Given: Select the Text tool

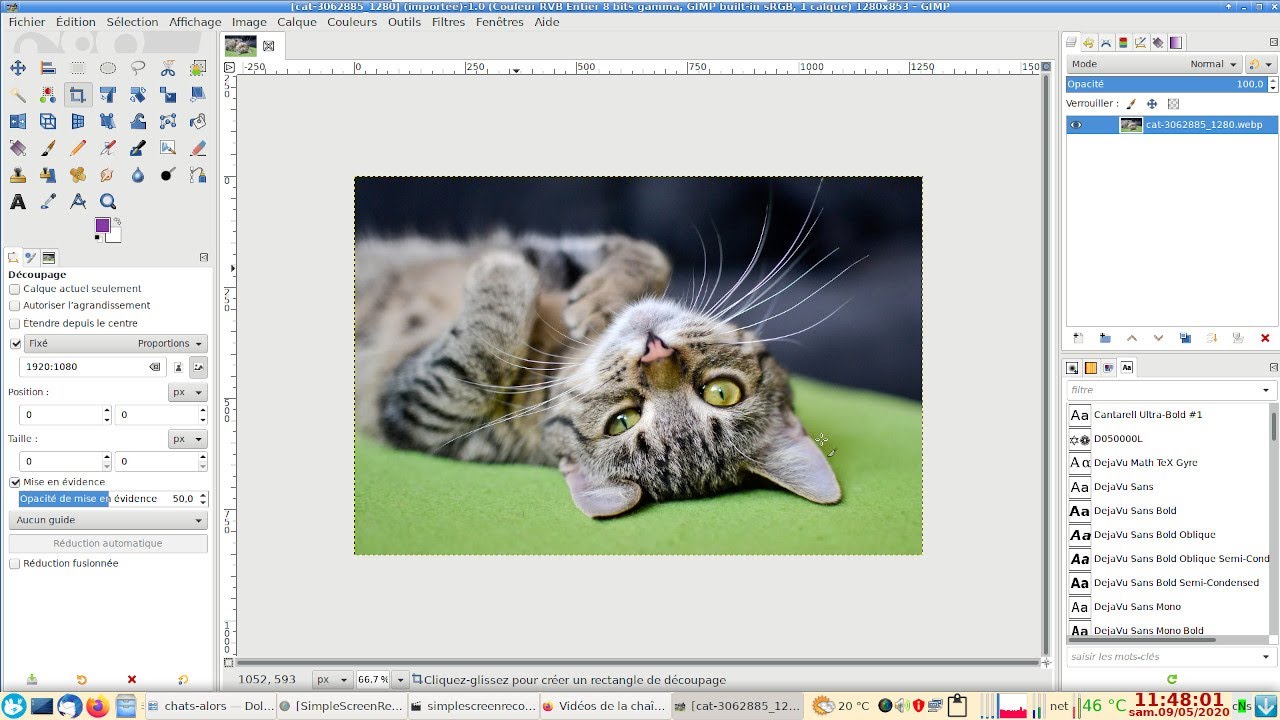Looking at the screenshot, I should (x=18, y=201).
